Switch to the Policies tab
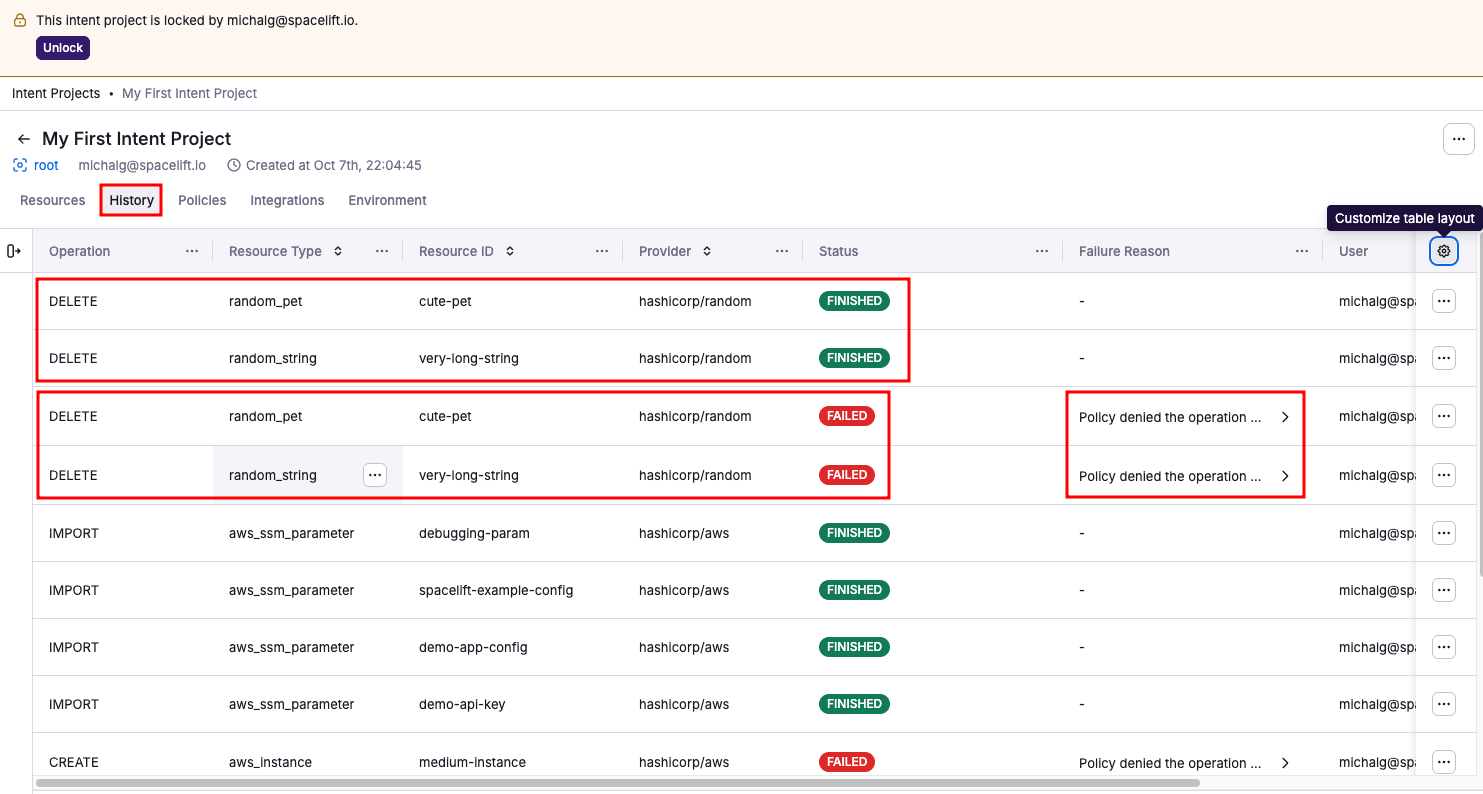Screen dimensions: 1483x794 (x=202, y=200)
